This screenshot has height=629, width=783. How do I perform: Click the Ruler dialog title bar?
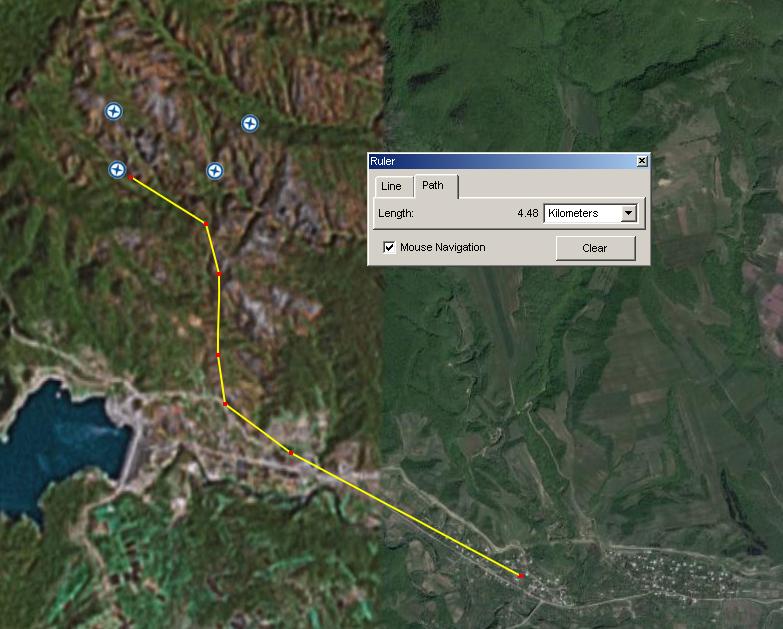click(x=509, y=161)
